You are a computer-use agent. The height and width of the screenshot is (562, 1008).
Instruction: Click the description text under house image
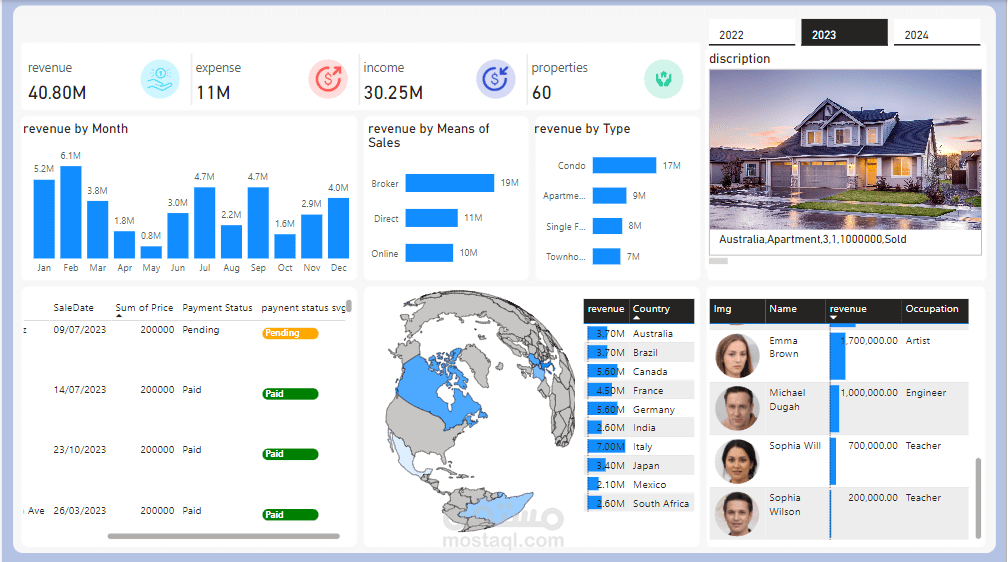tap(812, 239)
